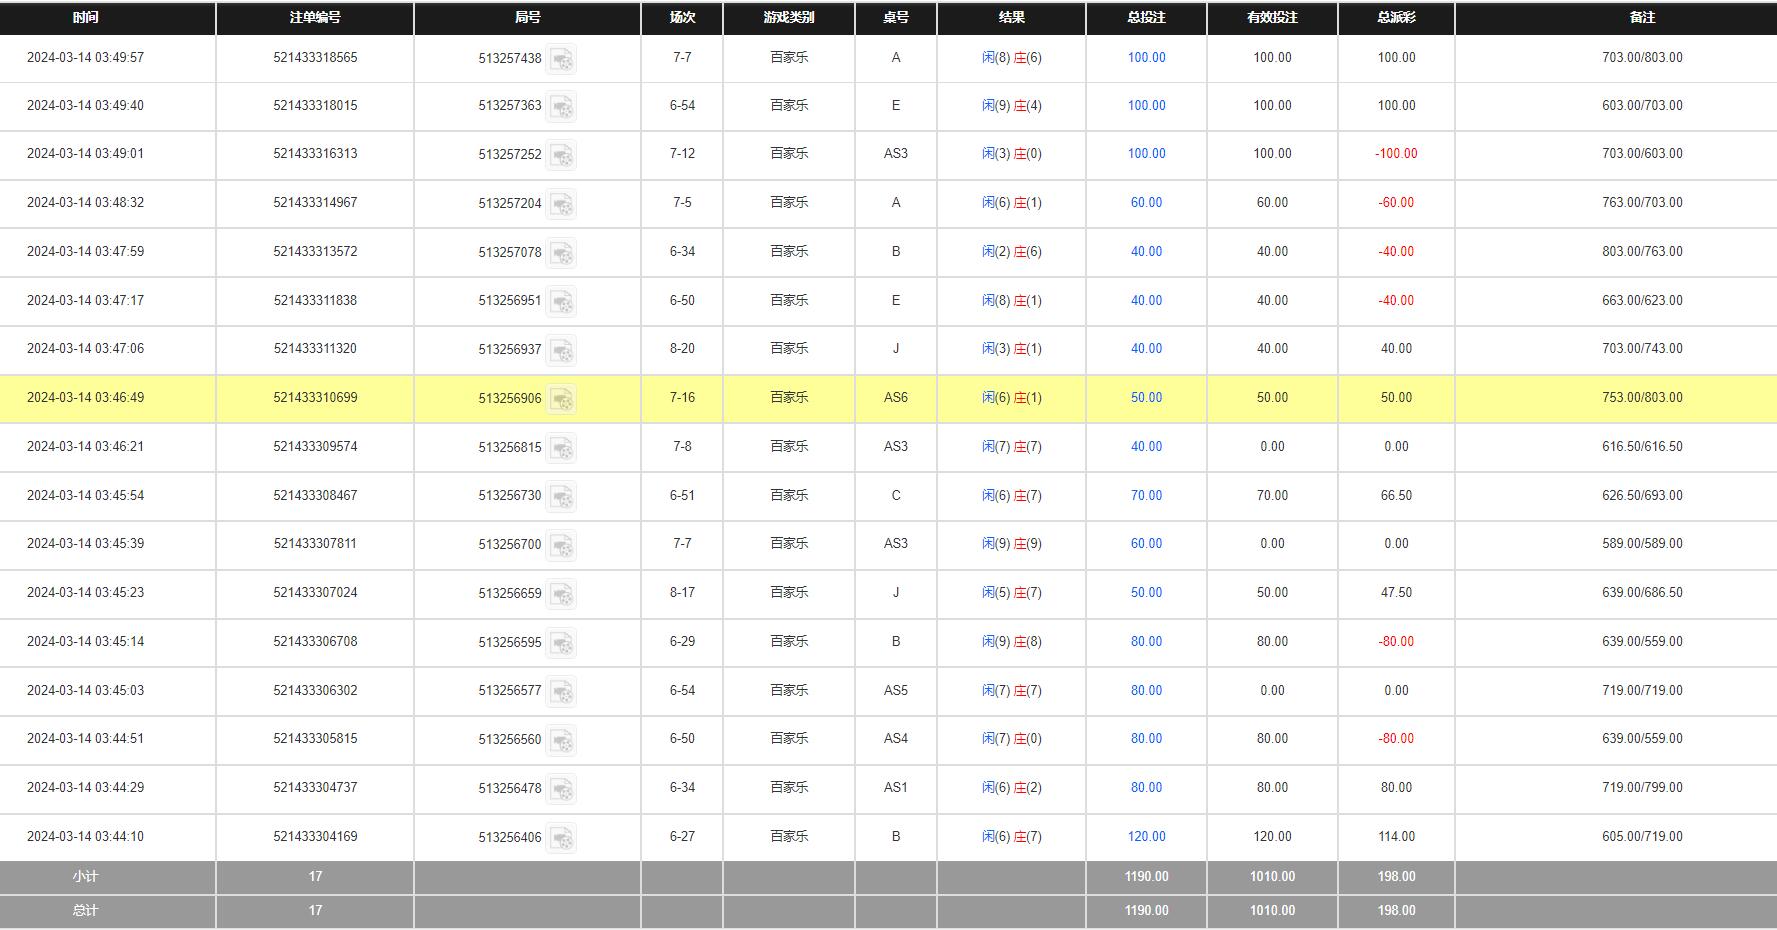Click the 有效投注 column header
Image resolution: width=1777 pixels, height=930 pixels.
pos(1272,17)
